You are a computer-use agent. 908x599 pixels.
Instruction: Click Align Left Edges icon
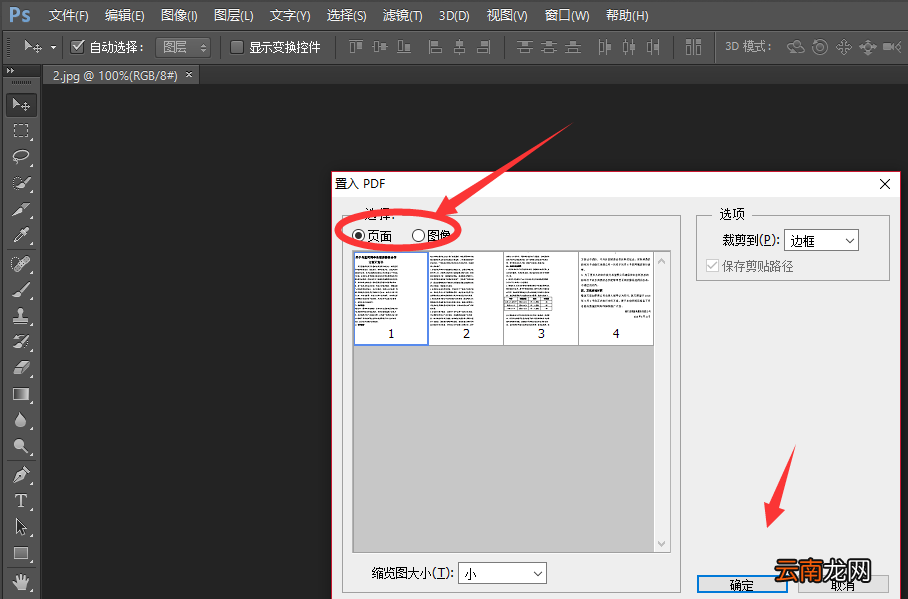(435, 47)
